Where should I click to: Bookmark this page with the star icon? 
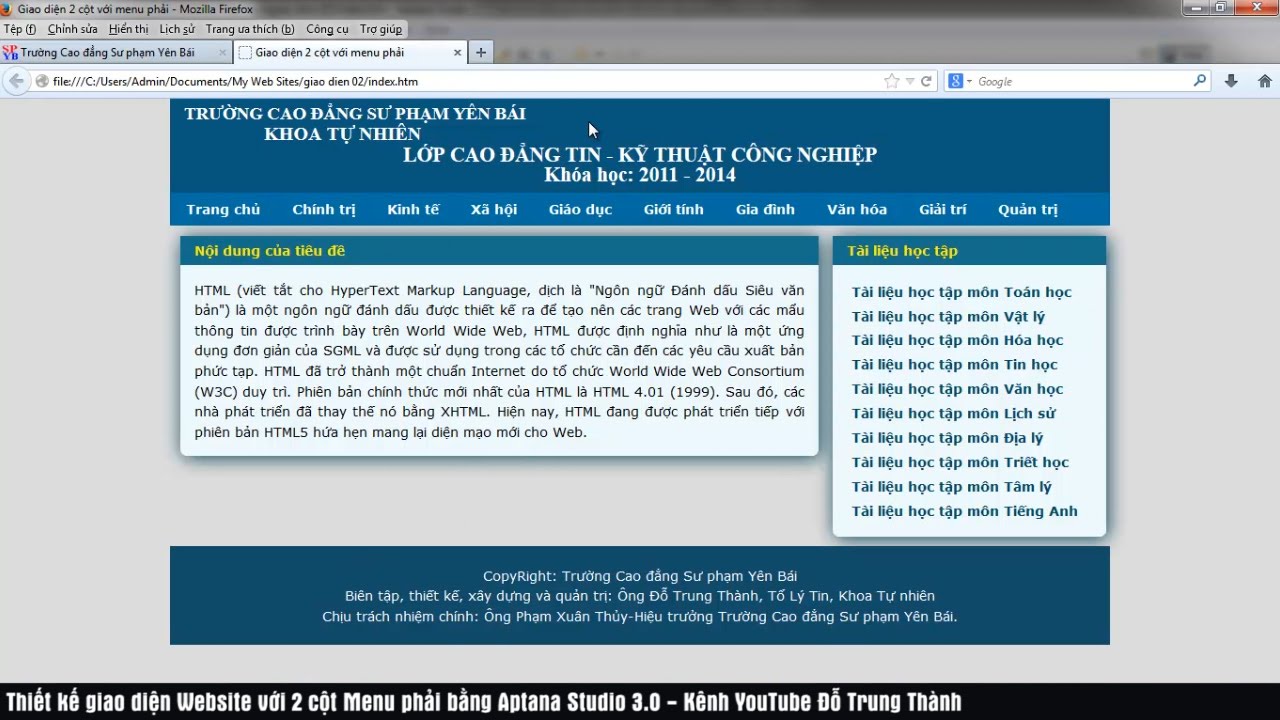(891, 81)
